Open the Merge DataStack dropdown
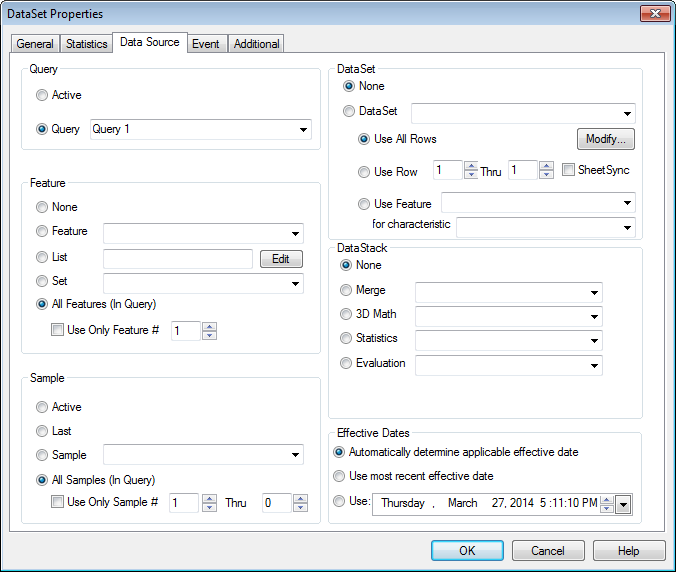676x572 pixels. pos(594,292)
